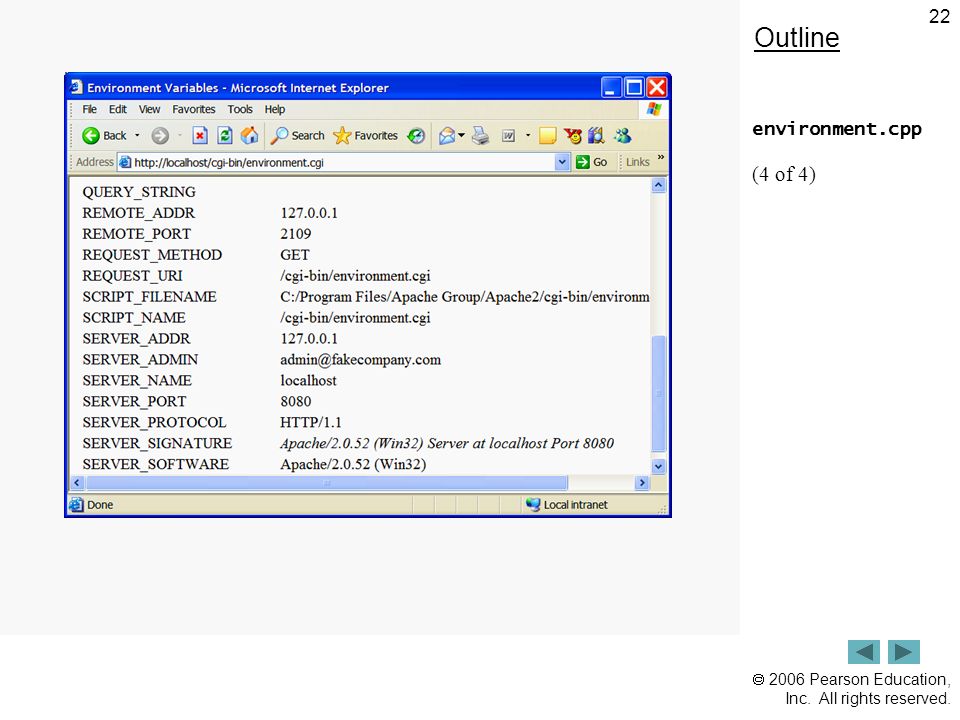The image size is (960, 720).
Task: Open the File menu
Action: tap(89, 109)
